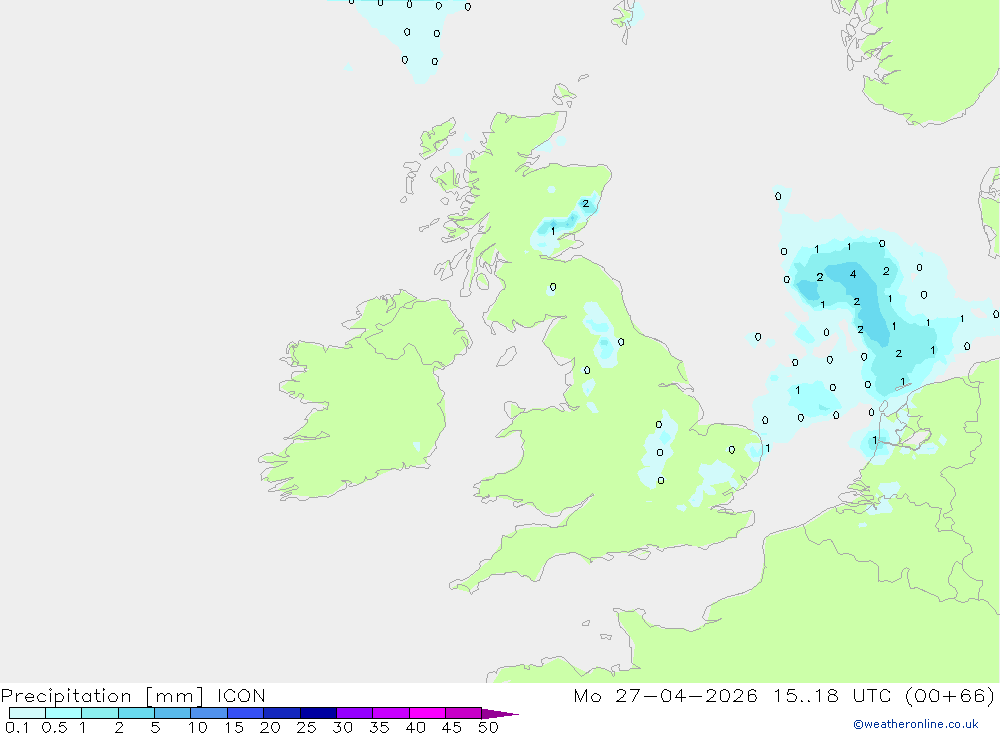Click the '20' legend scale label
Viewport: 1000px width, 733px height.
[270, 727]
